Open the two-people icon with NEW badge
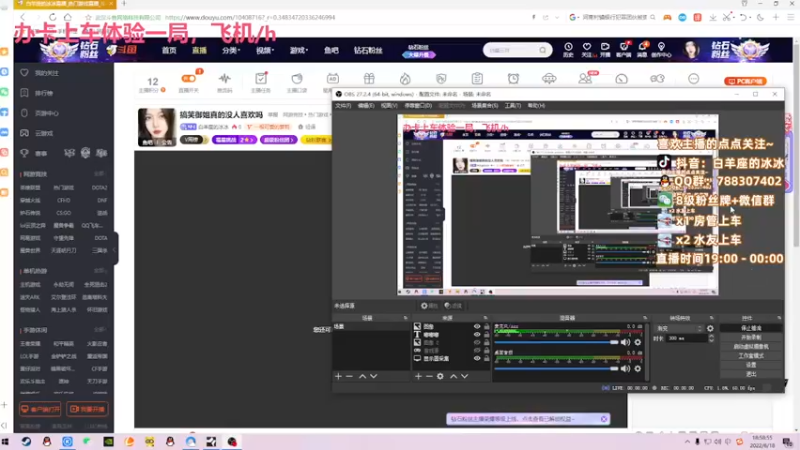This screenshot has width=800, height=450. click(x=585, y=78)
